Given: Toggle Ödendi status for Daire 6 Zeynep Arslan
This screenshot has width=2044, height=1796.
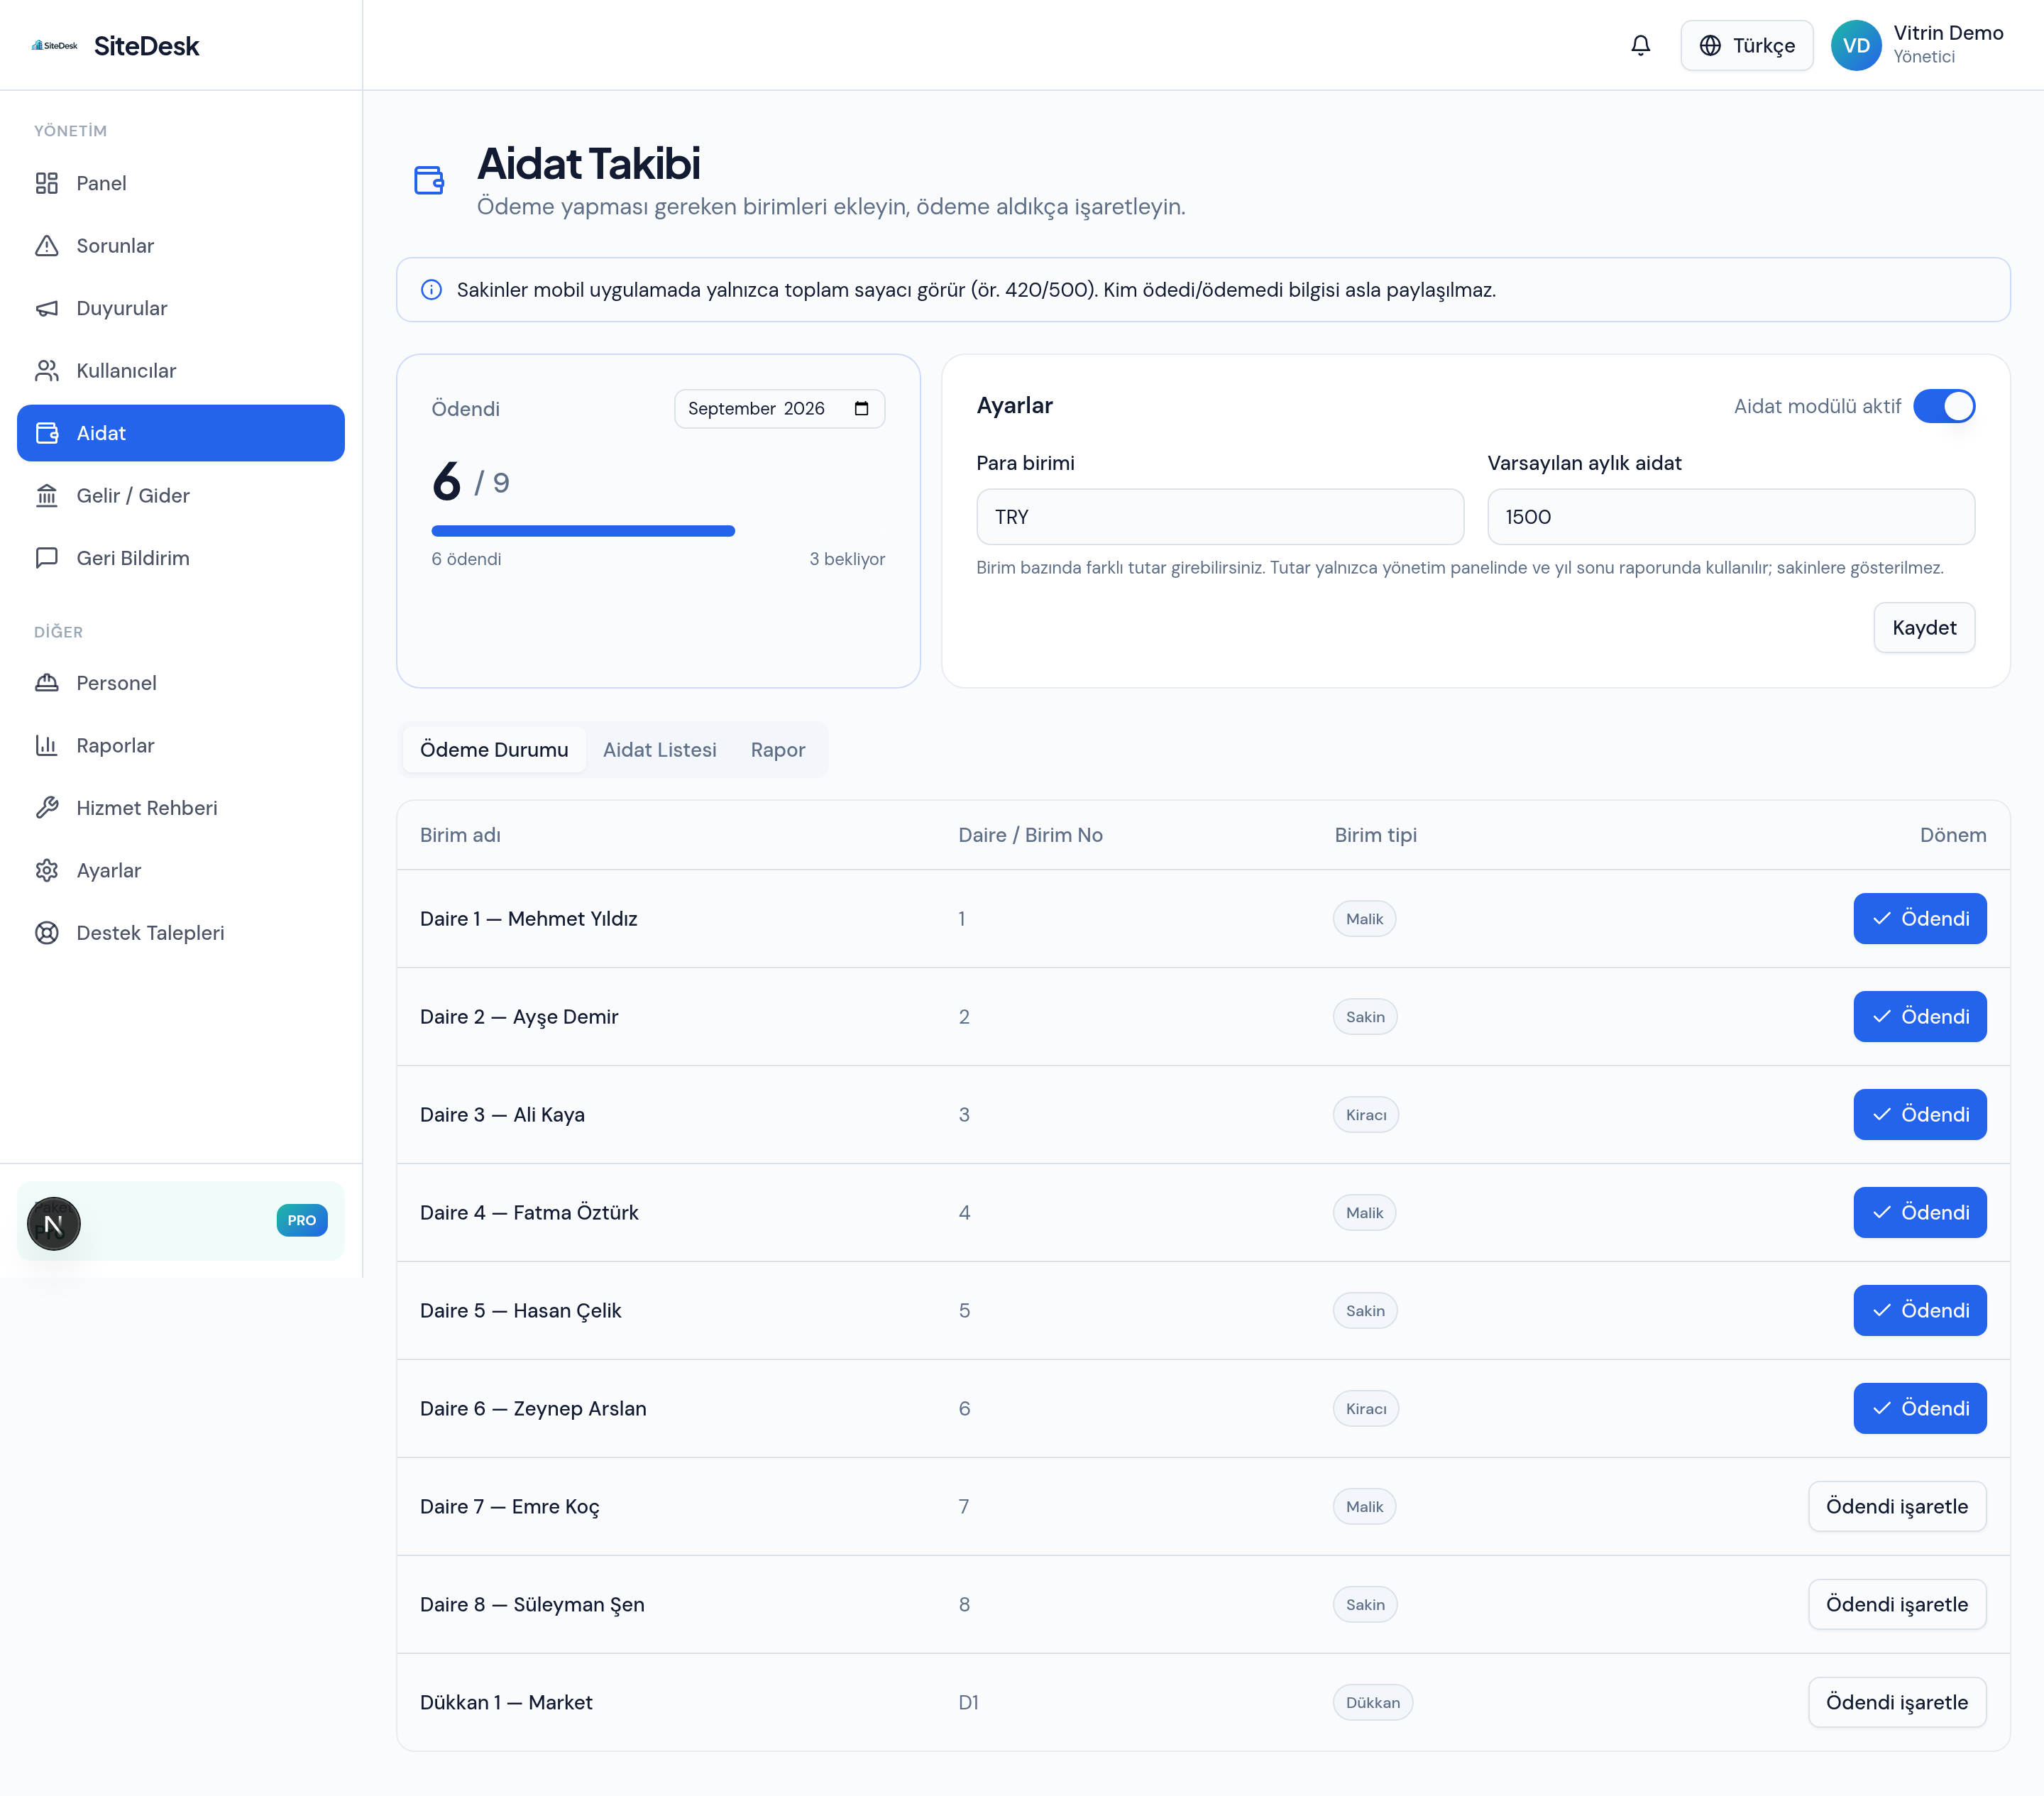Looking at the screenshot, I should coord(1919,1409).
